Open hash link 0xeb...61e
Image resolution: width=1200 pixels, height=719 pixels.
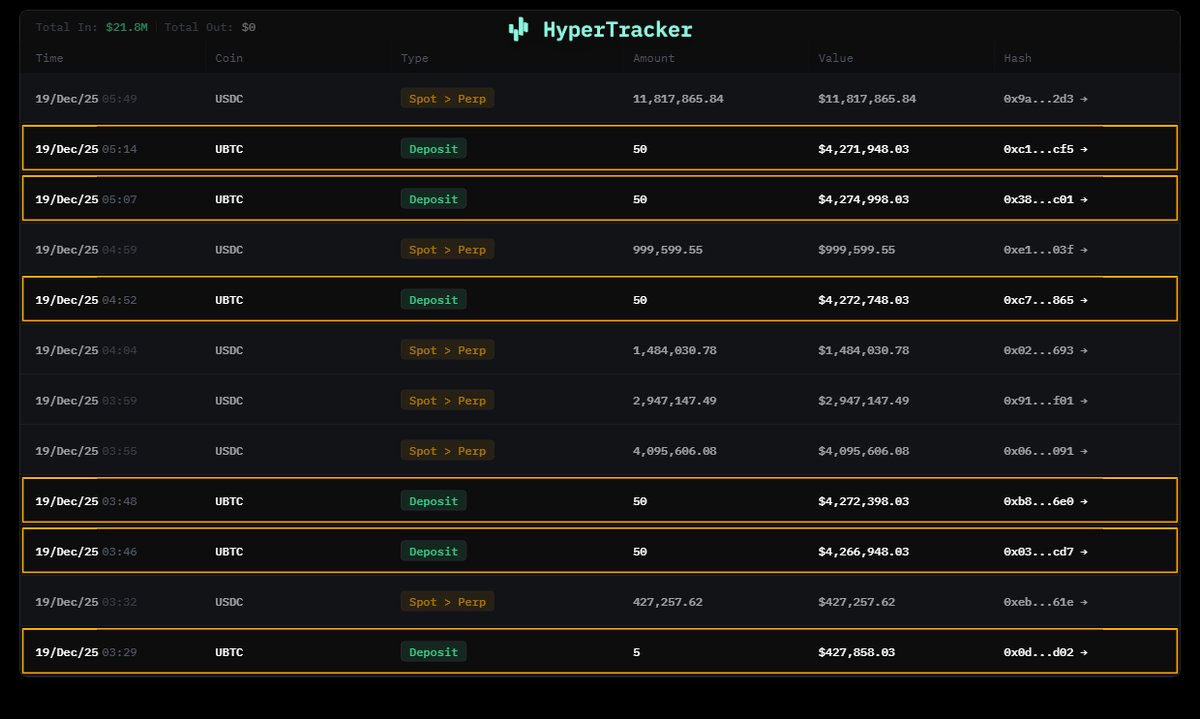click(x=1038, y=602)
